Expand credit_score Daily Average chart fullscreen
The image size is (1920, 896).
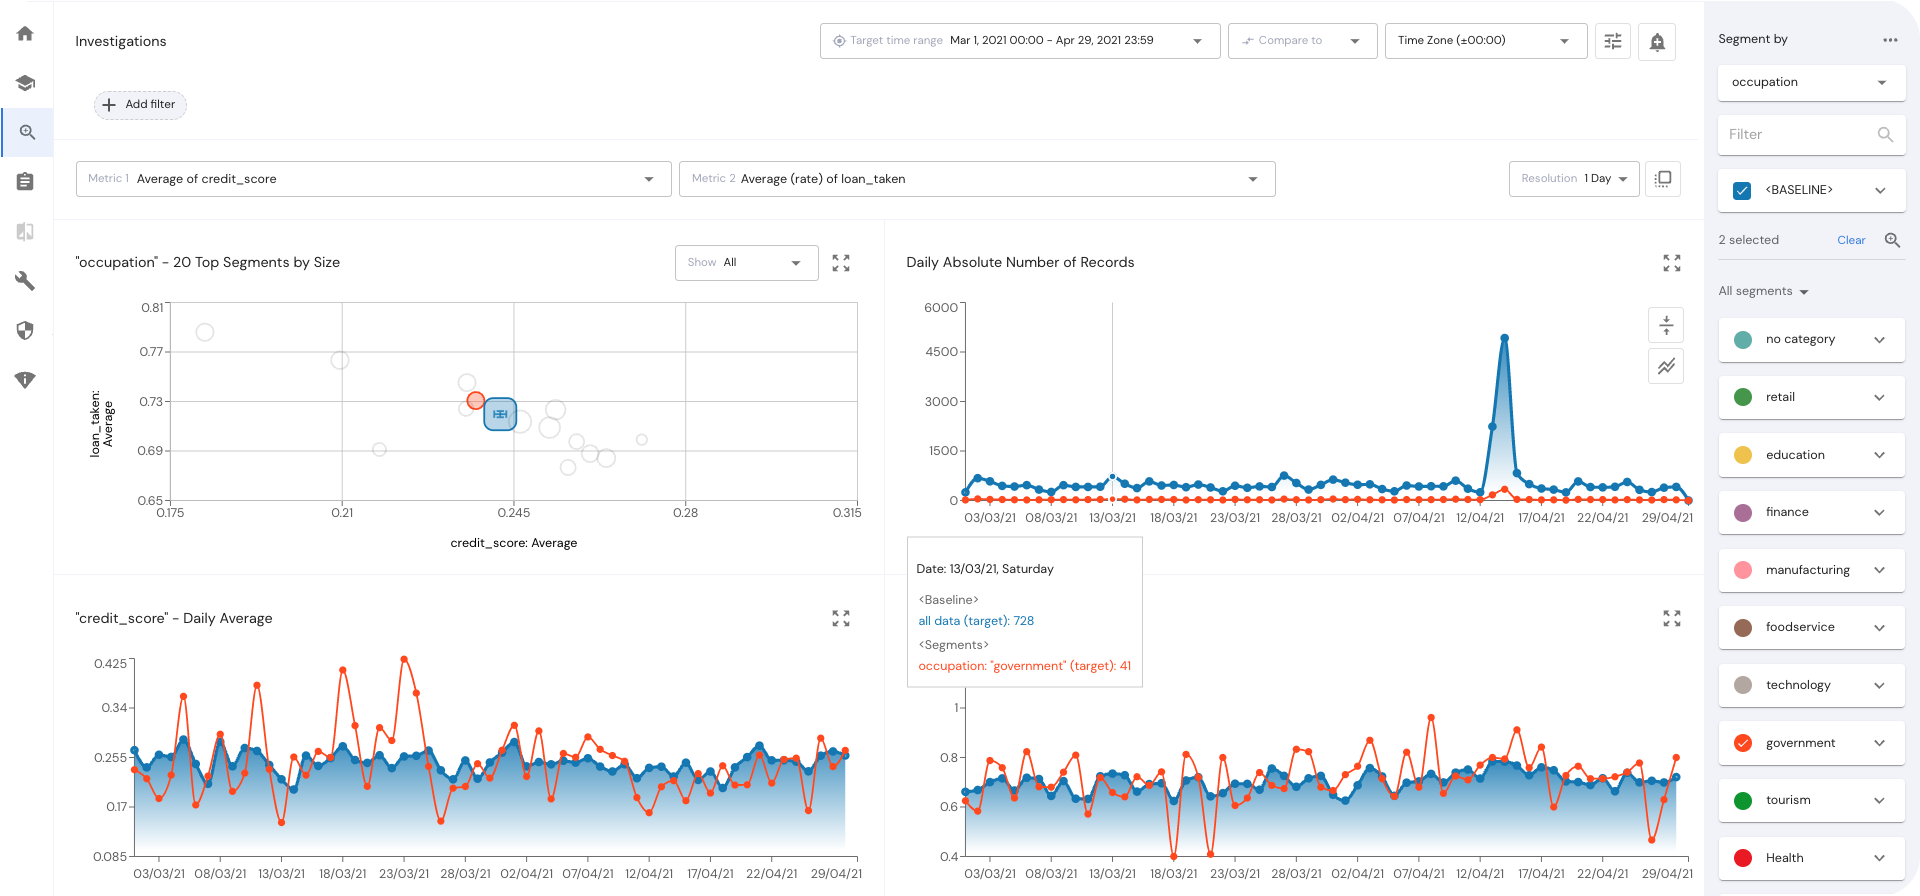click(x=841, y=619)
